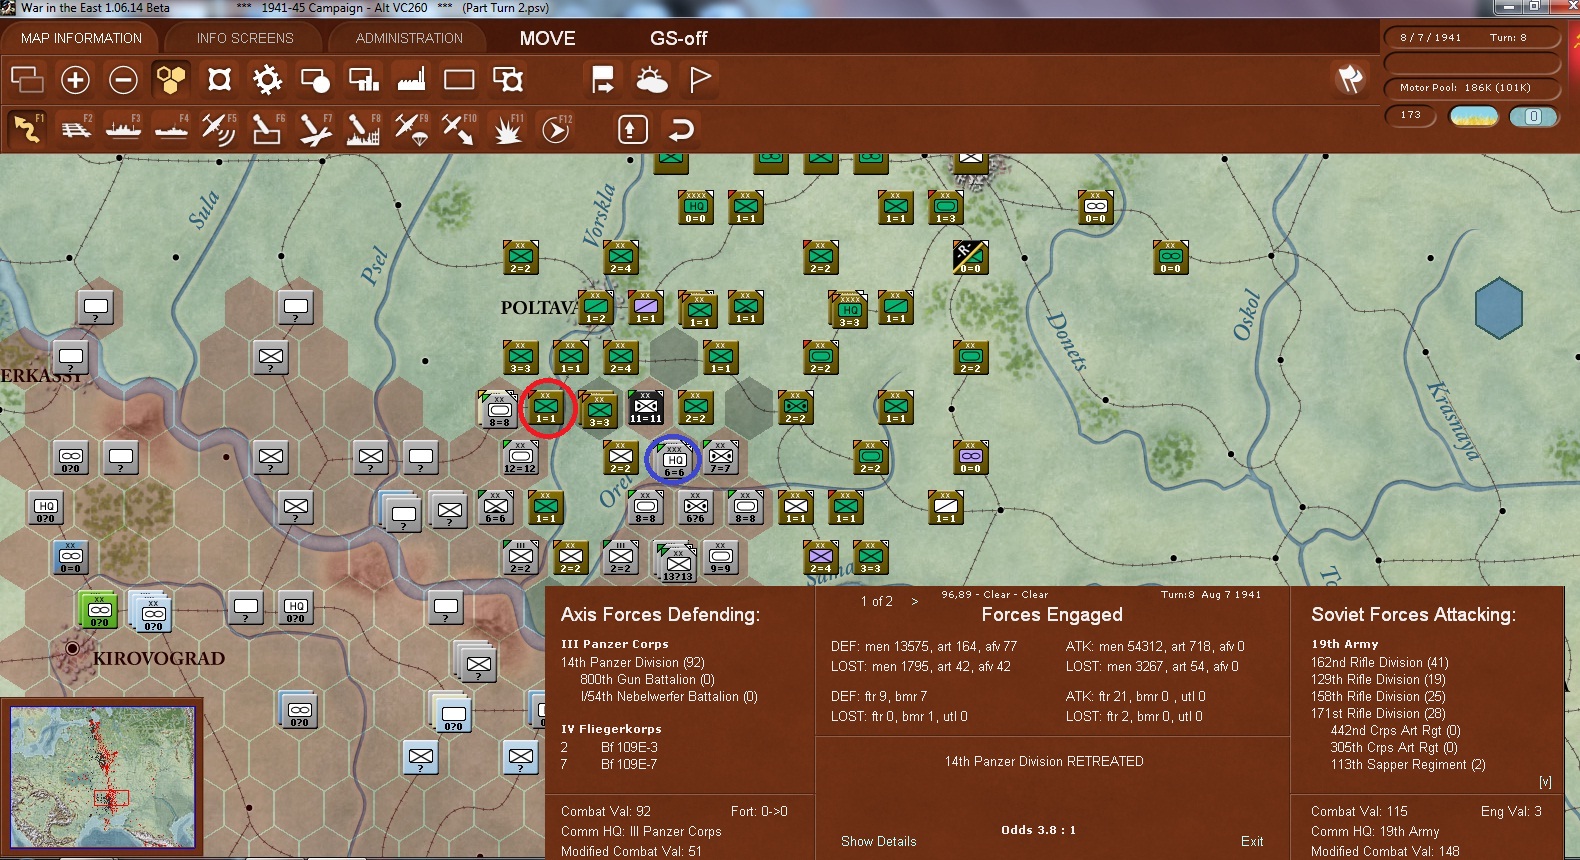
Task: Click the rectangle-with-circle map overlay icon
Action: 315,79
